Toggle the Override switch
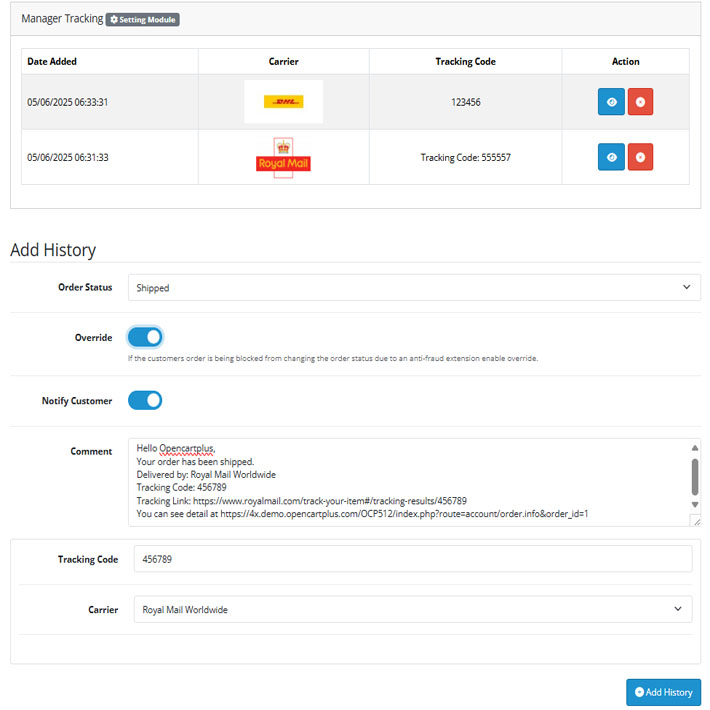This screenshot has width=710, height=710. [x=145, y=337]
